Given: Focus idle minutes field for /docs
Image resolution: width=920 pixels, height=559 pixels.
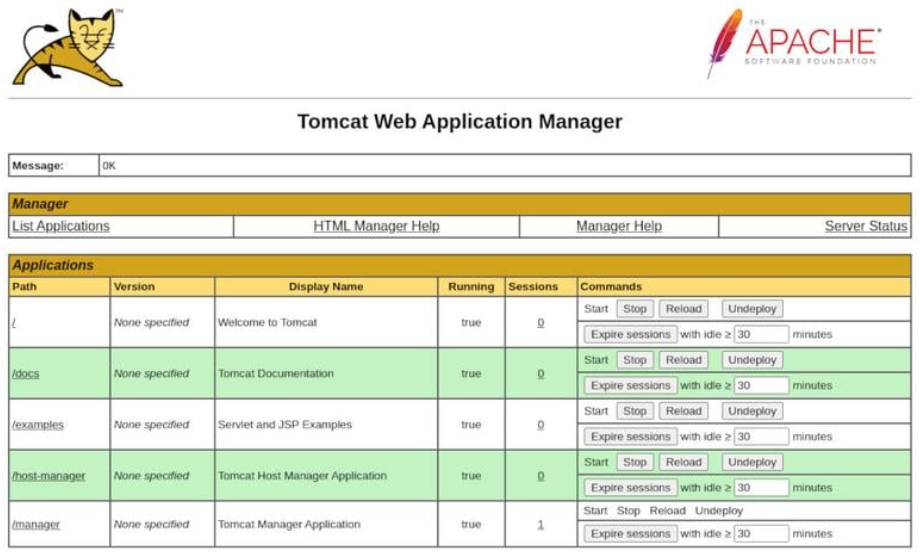Looking at the screenshot, I should (761, 385).
